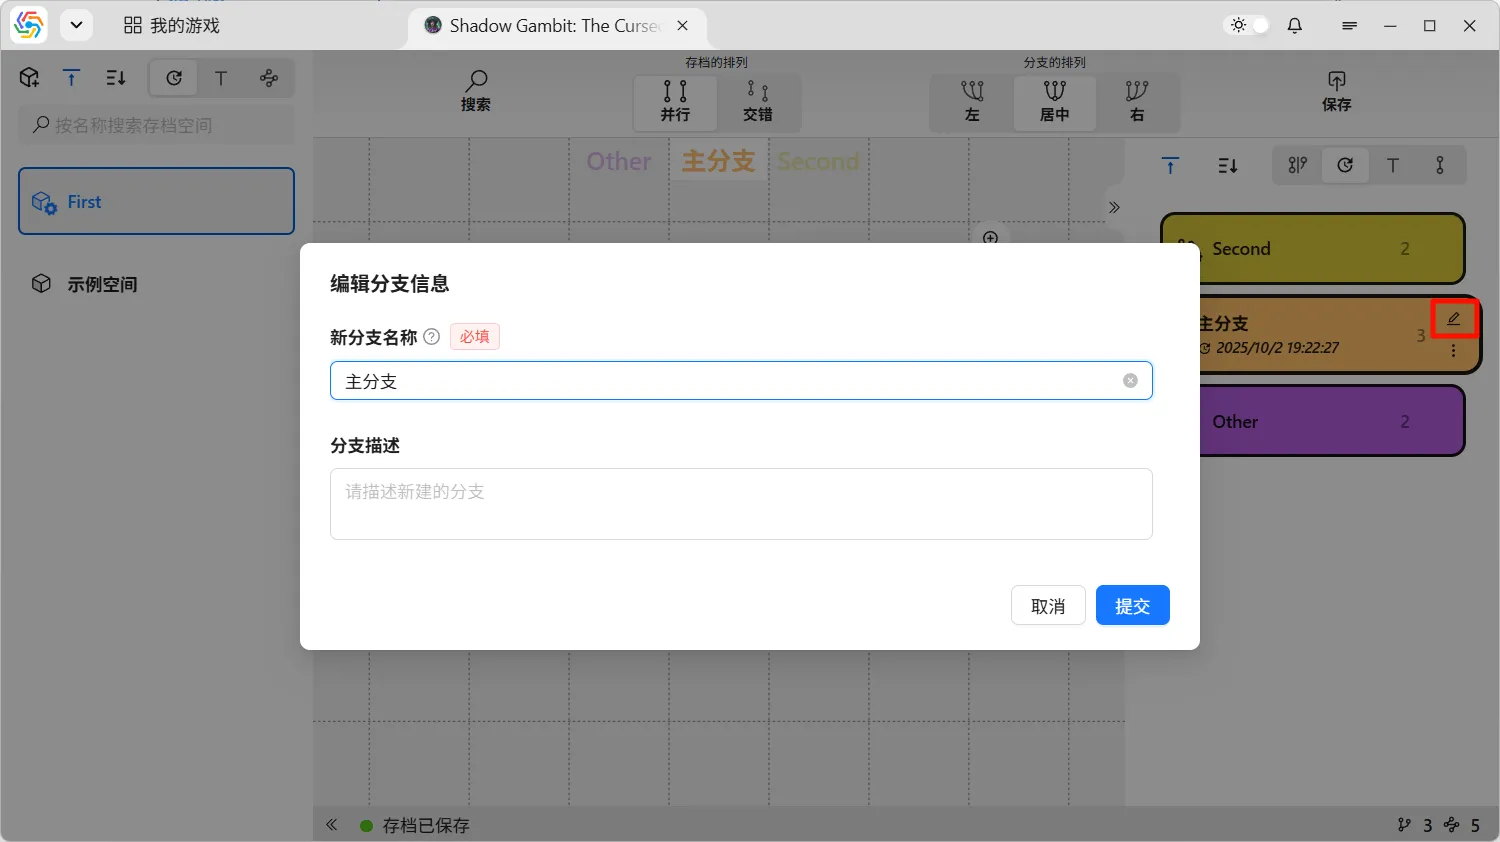Click the help icon beside 新分支名称
1500x842 pixels.
(x=432, y=337)
